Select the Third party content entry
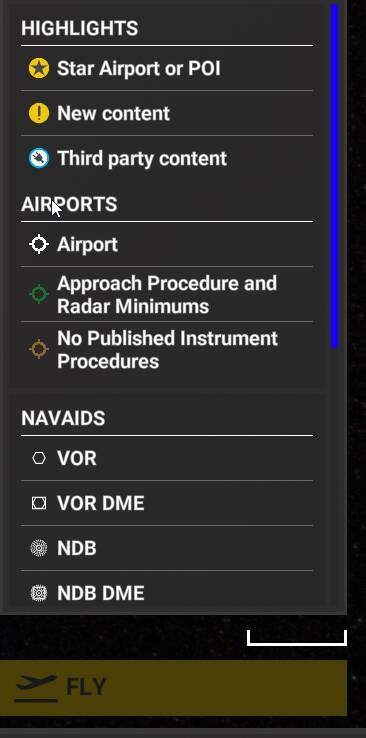This screenshot has height=738, width=366. coord(167,158)
